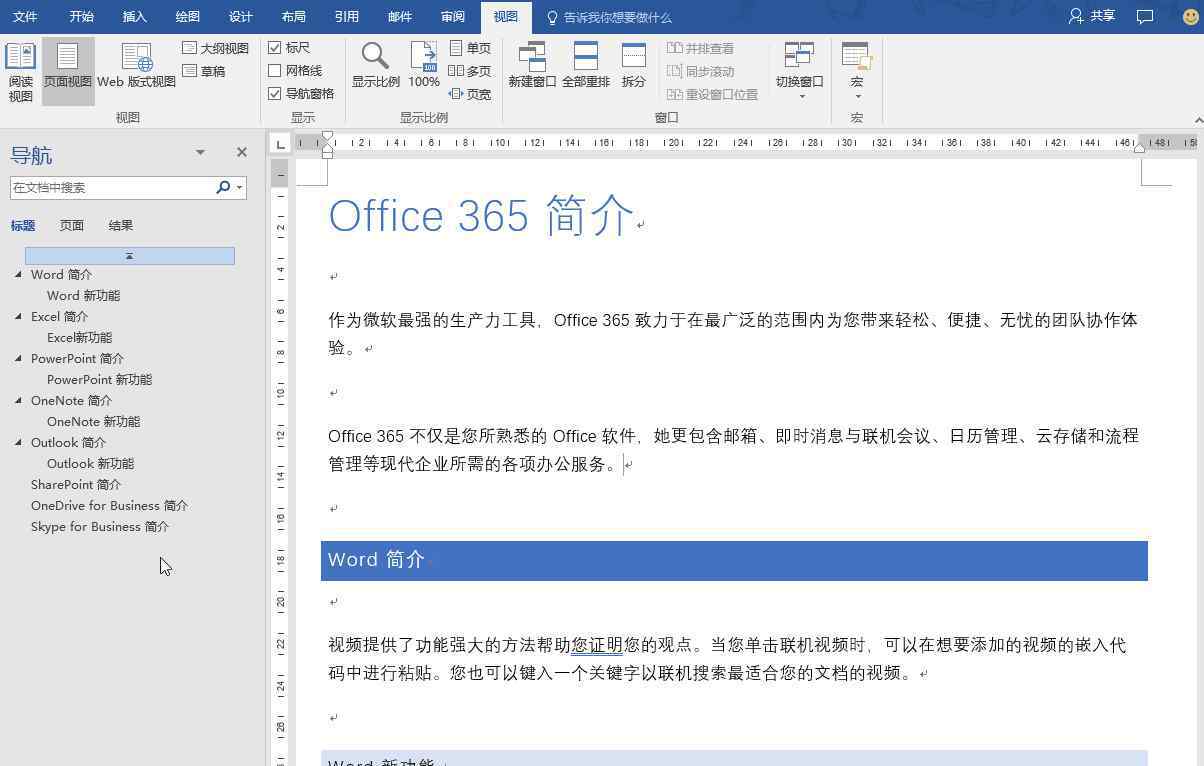1204x766 pixels.
Task: Click the New Window icon
Action: pyautogui.click(x=532, y=58)
